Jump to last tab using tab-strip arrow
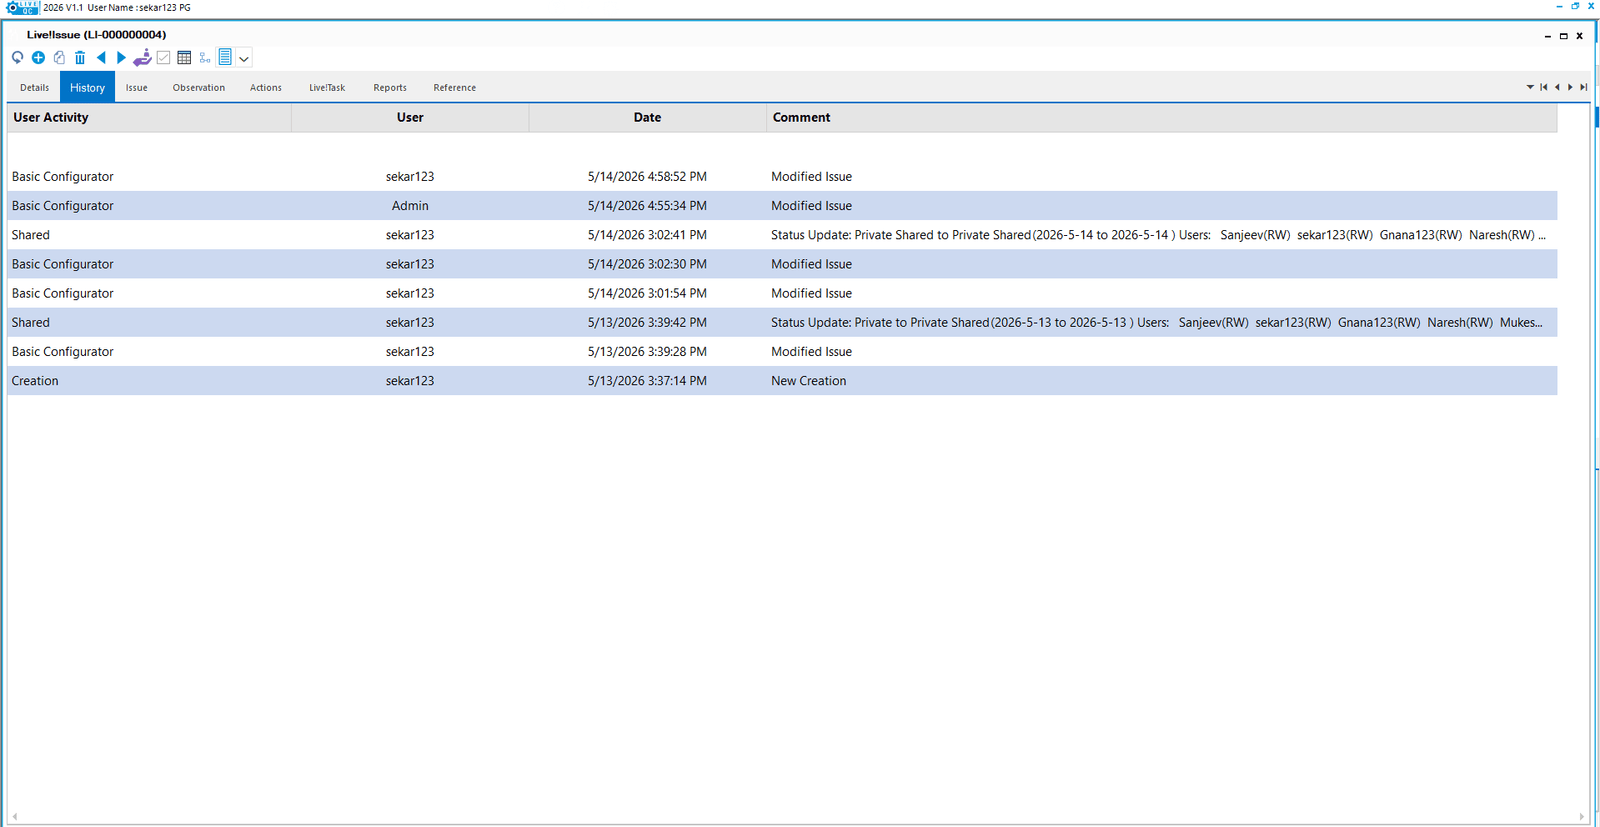The height and width of the screenshot is (827, 1600). 1583,87
